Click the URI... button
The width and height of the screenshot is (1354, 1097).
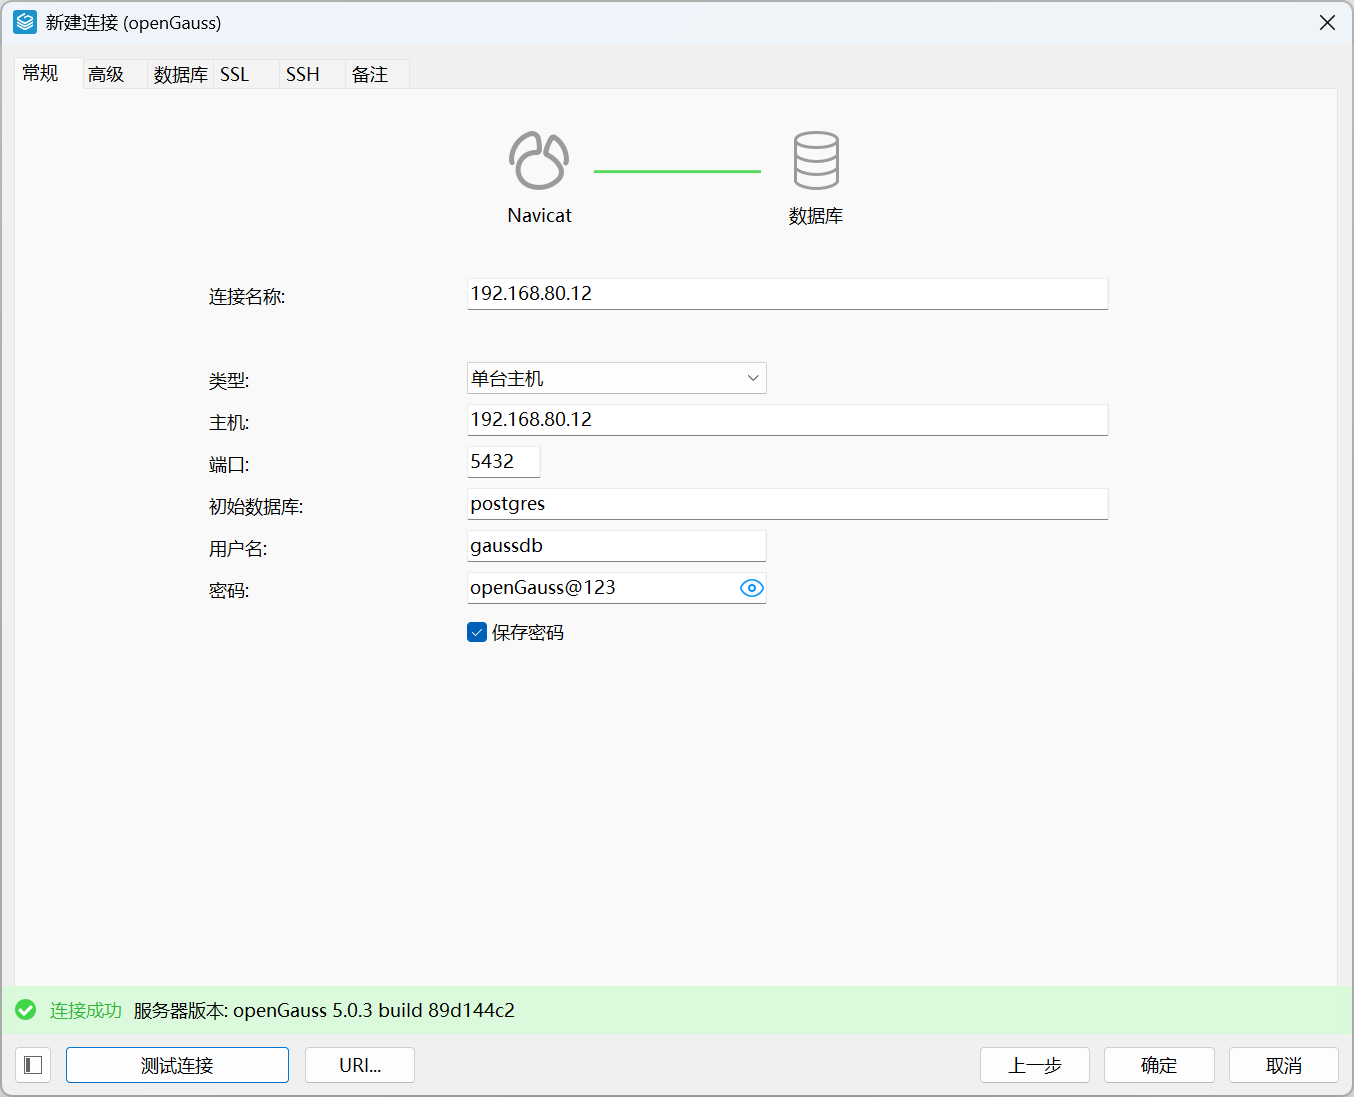coord(360,1065)
